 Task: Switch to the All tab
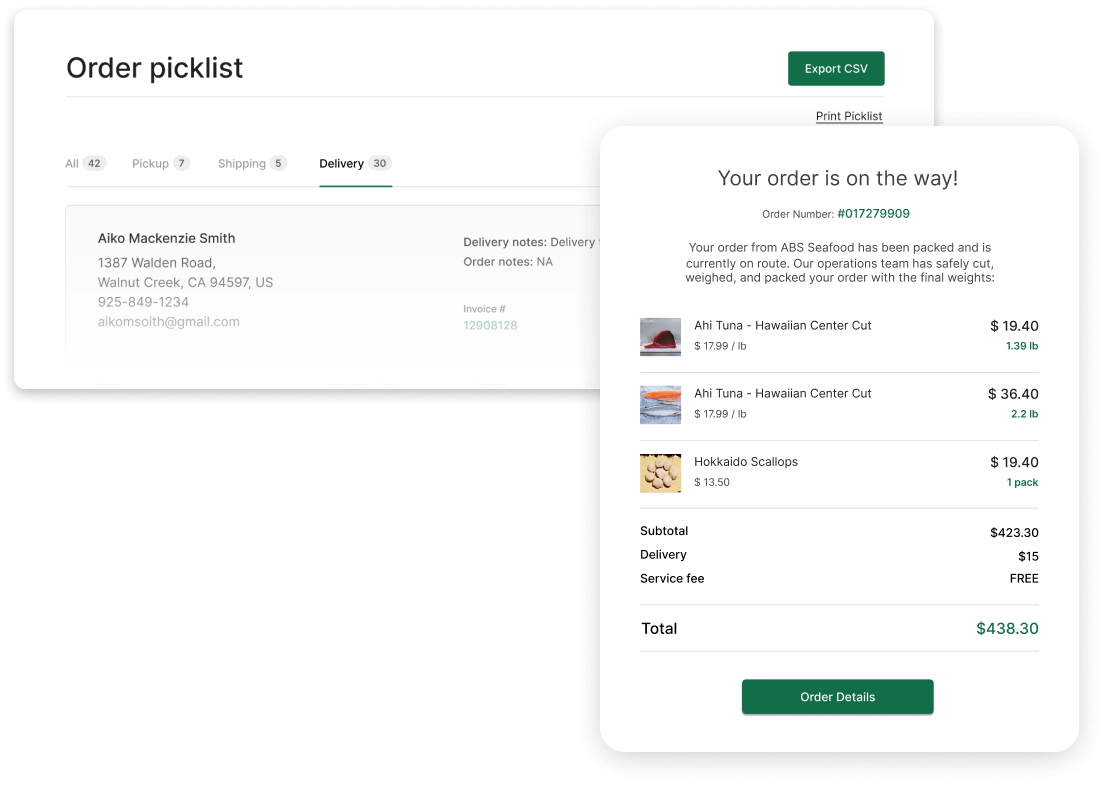coord(86,163)
